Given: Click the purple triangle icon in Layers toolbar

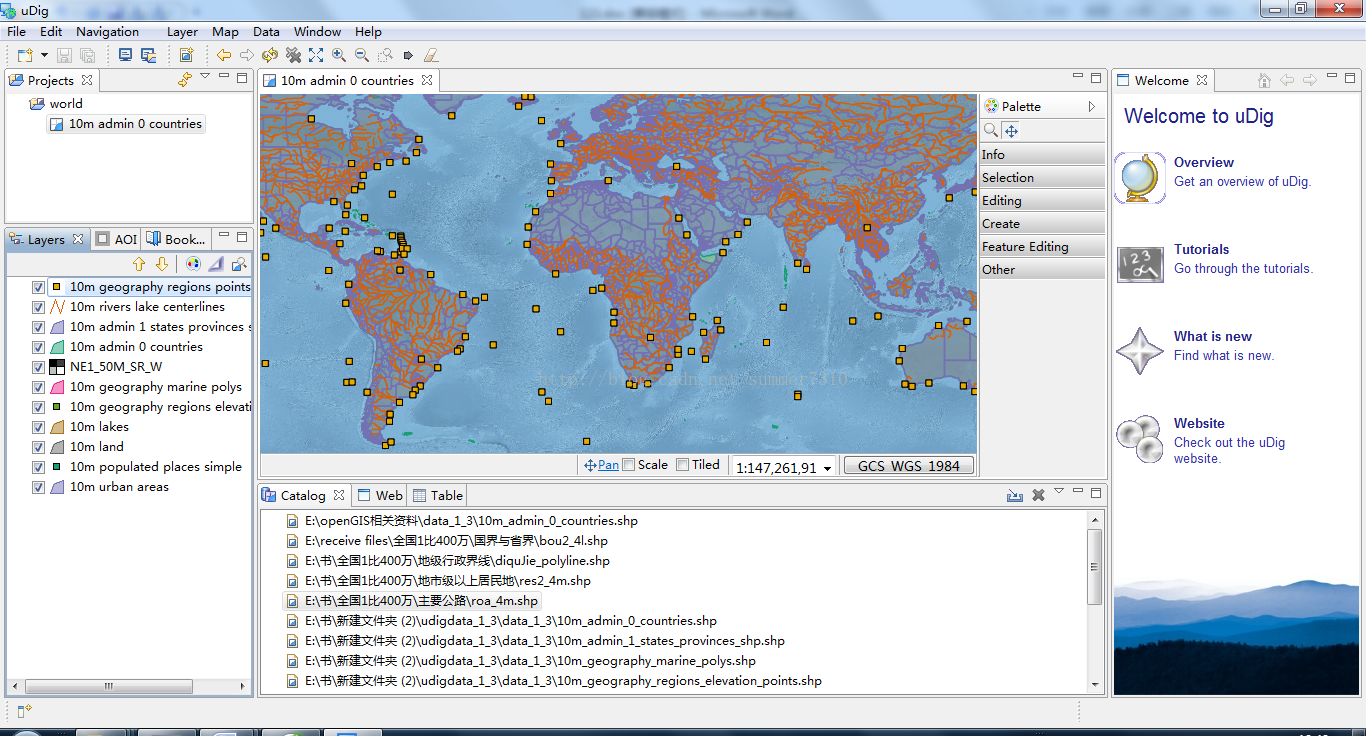Looking at the screenshot, I should click(217, 264).
